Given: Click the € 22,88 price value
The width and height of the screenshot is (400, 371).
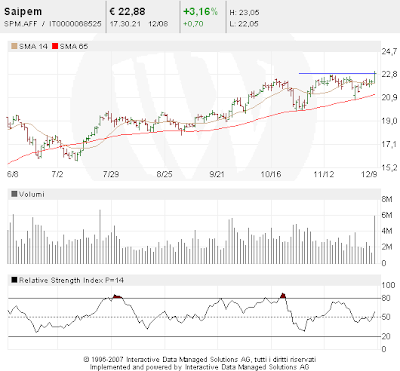Looking at the screenshot, I should [x=127, y=12].
